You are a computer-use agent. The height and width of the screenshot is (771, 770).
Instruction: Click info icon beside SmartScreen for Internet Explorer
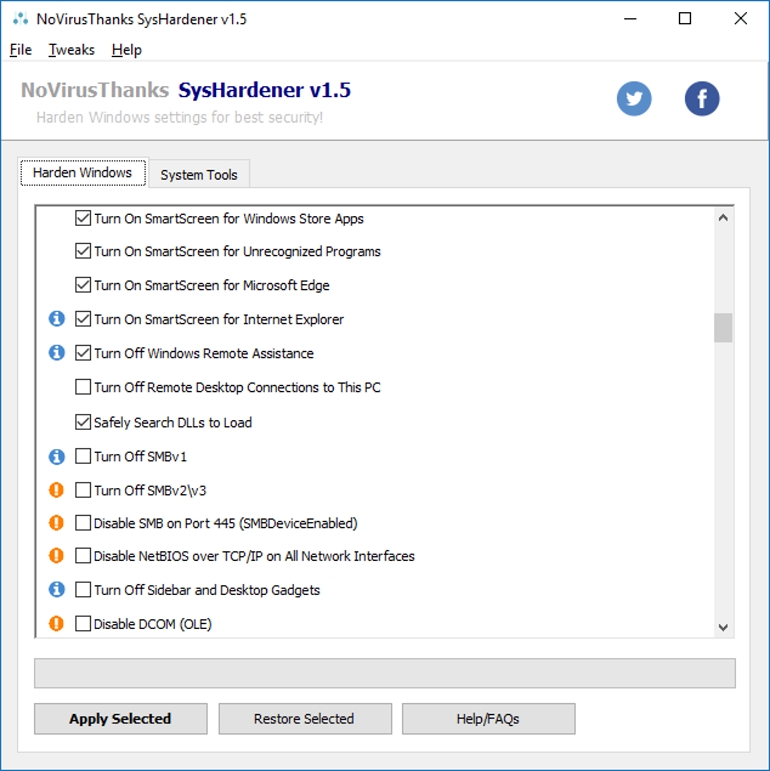57,319
